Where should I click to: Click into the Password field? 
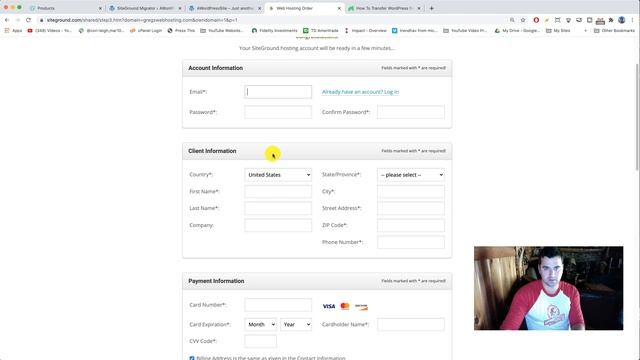click(x=278, y=112)
